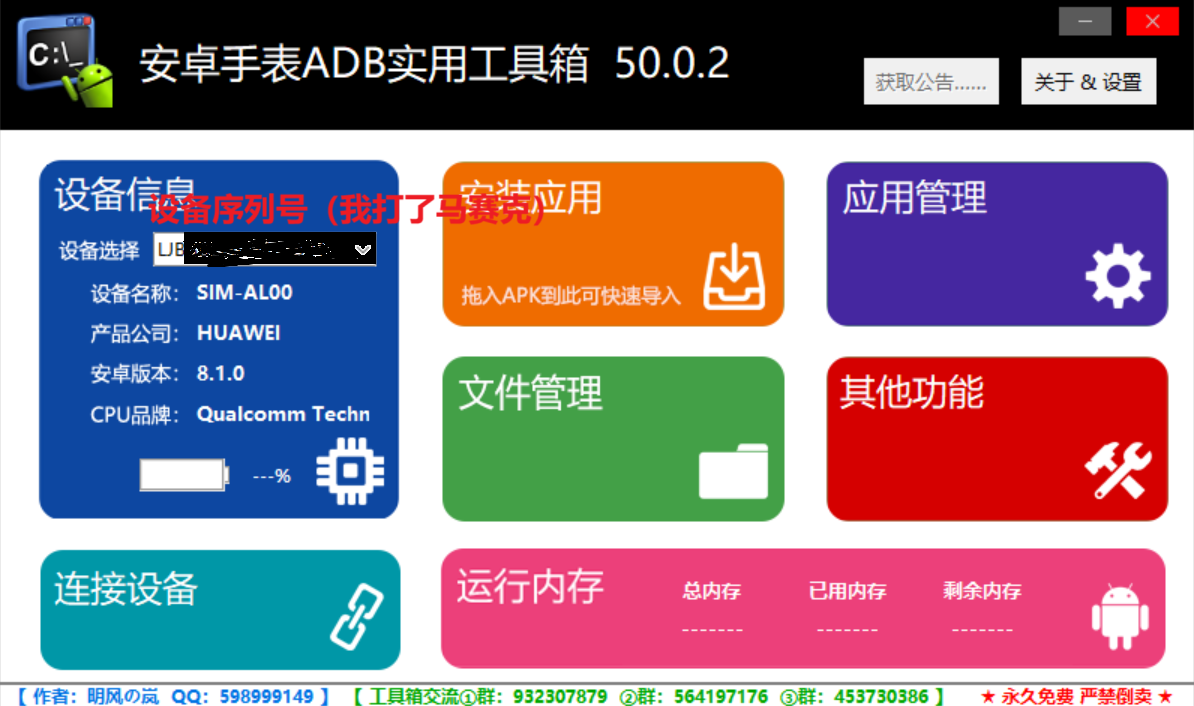Screen dimensions: 1194x706
Task: Click the CPU chip icon in 设备信息
Action: (349, 471)
